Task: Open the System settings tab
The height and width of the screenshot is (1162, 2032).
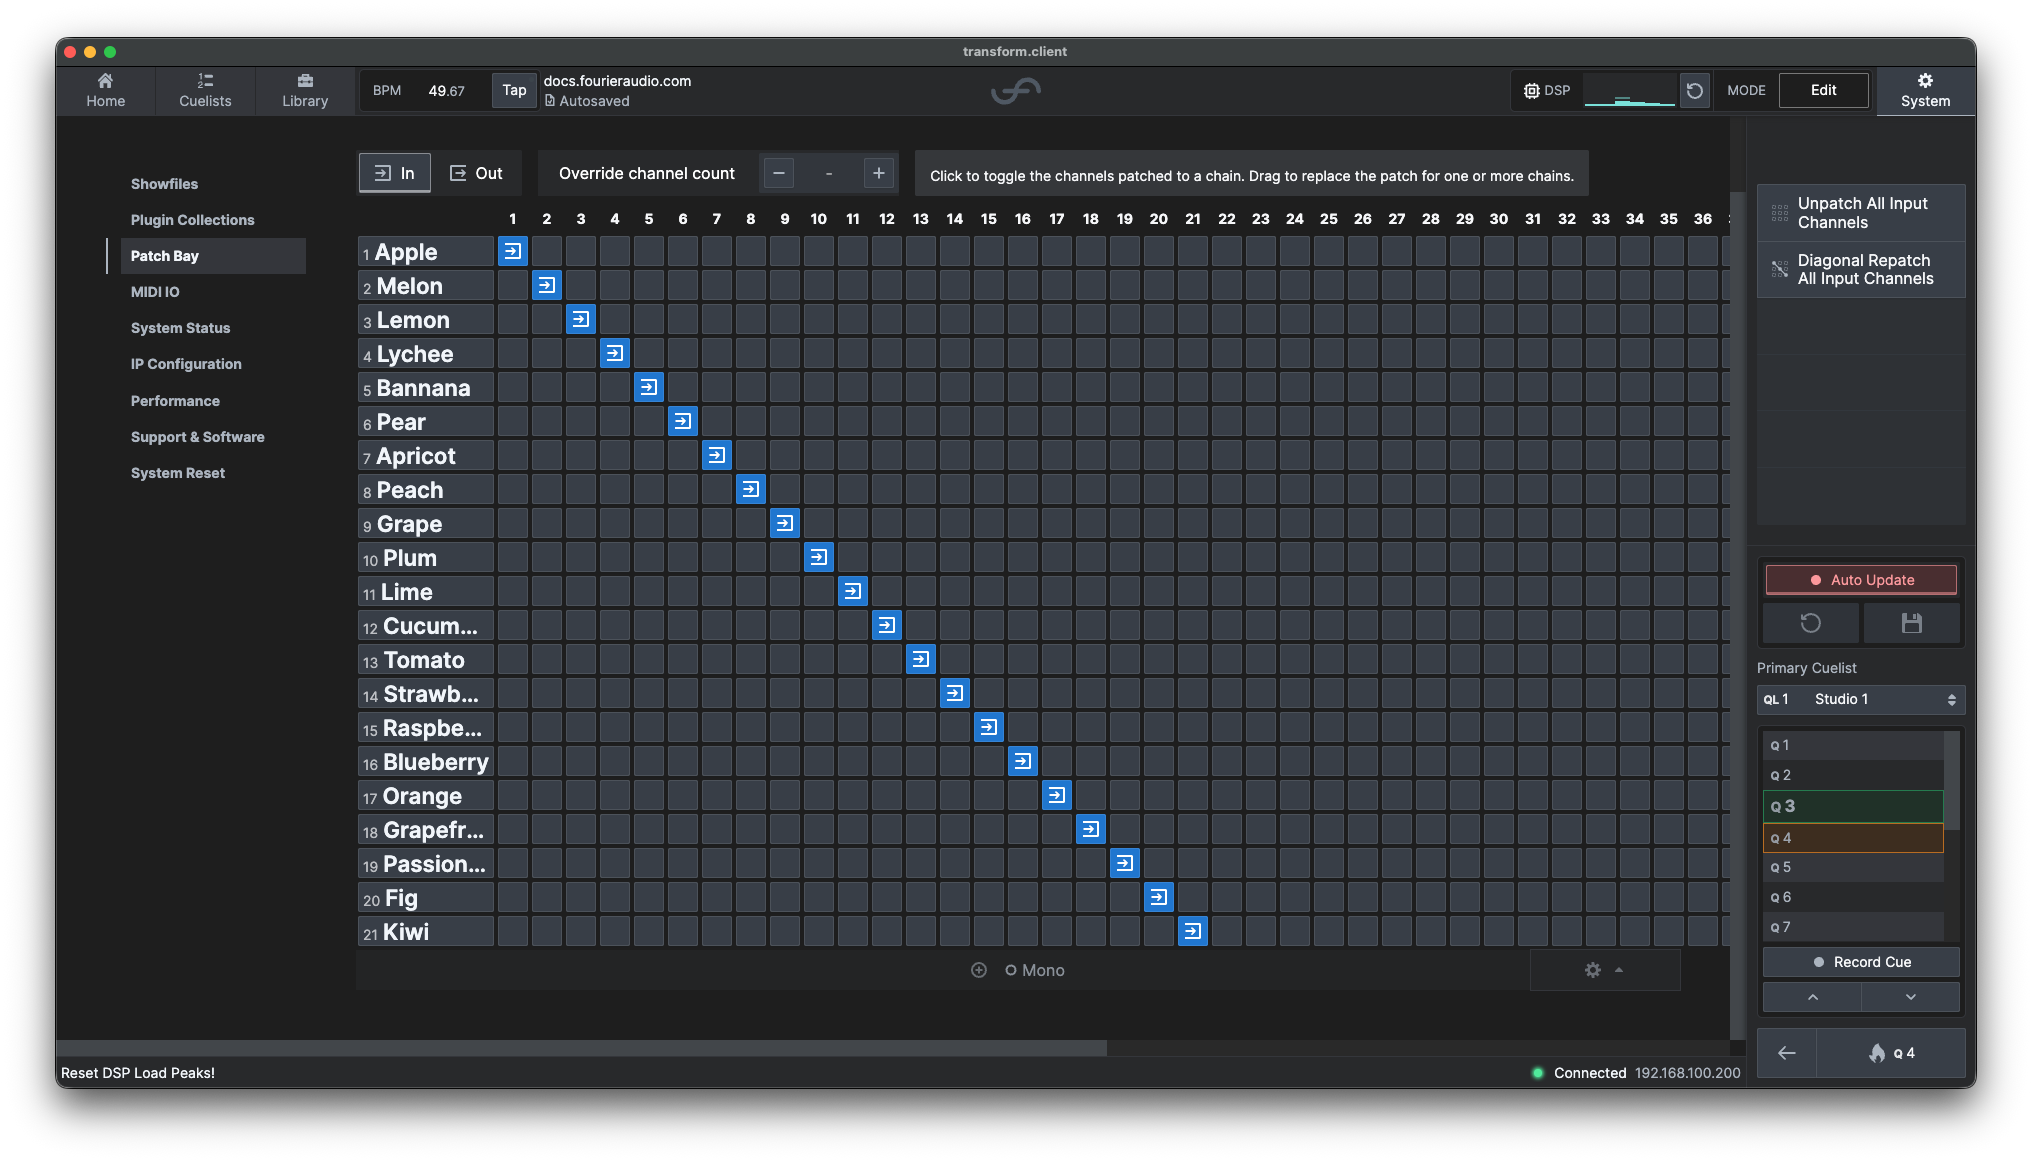Action: [x=1925, y=90]
